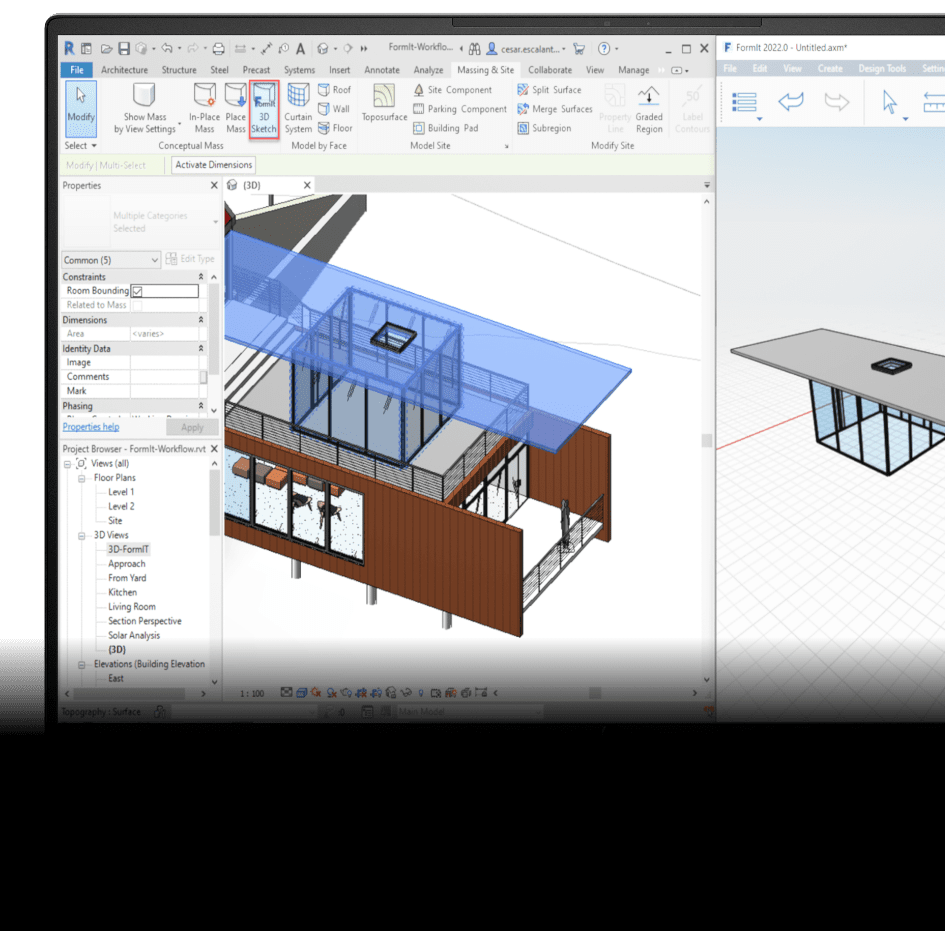Open the Graded Region tool
Screen dimensions: 945x931
point(649,109)
